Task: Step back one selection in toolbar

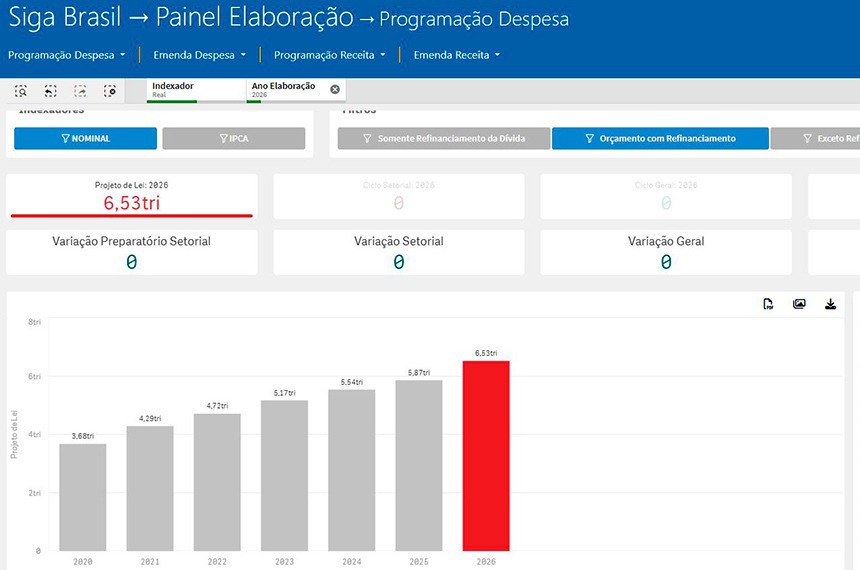Action: click(x=50, y=91)
